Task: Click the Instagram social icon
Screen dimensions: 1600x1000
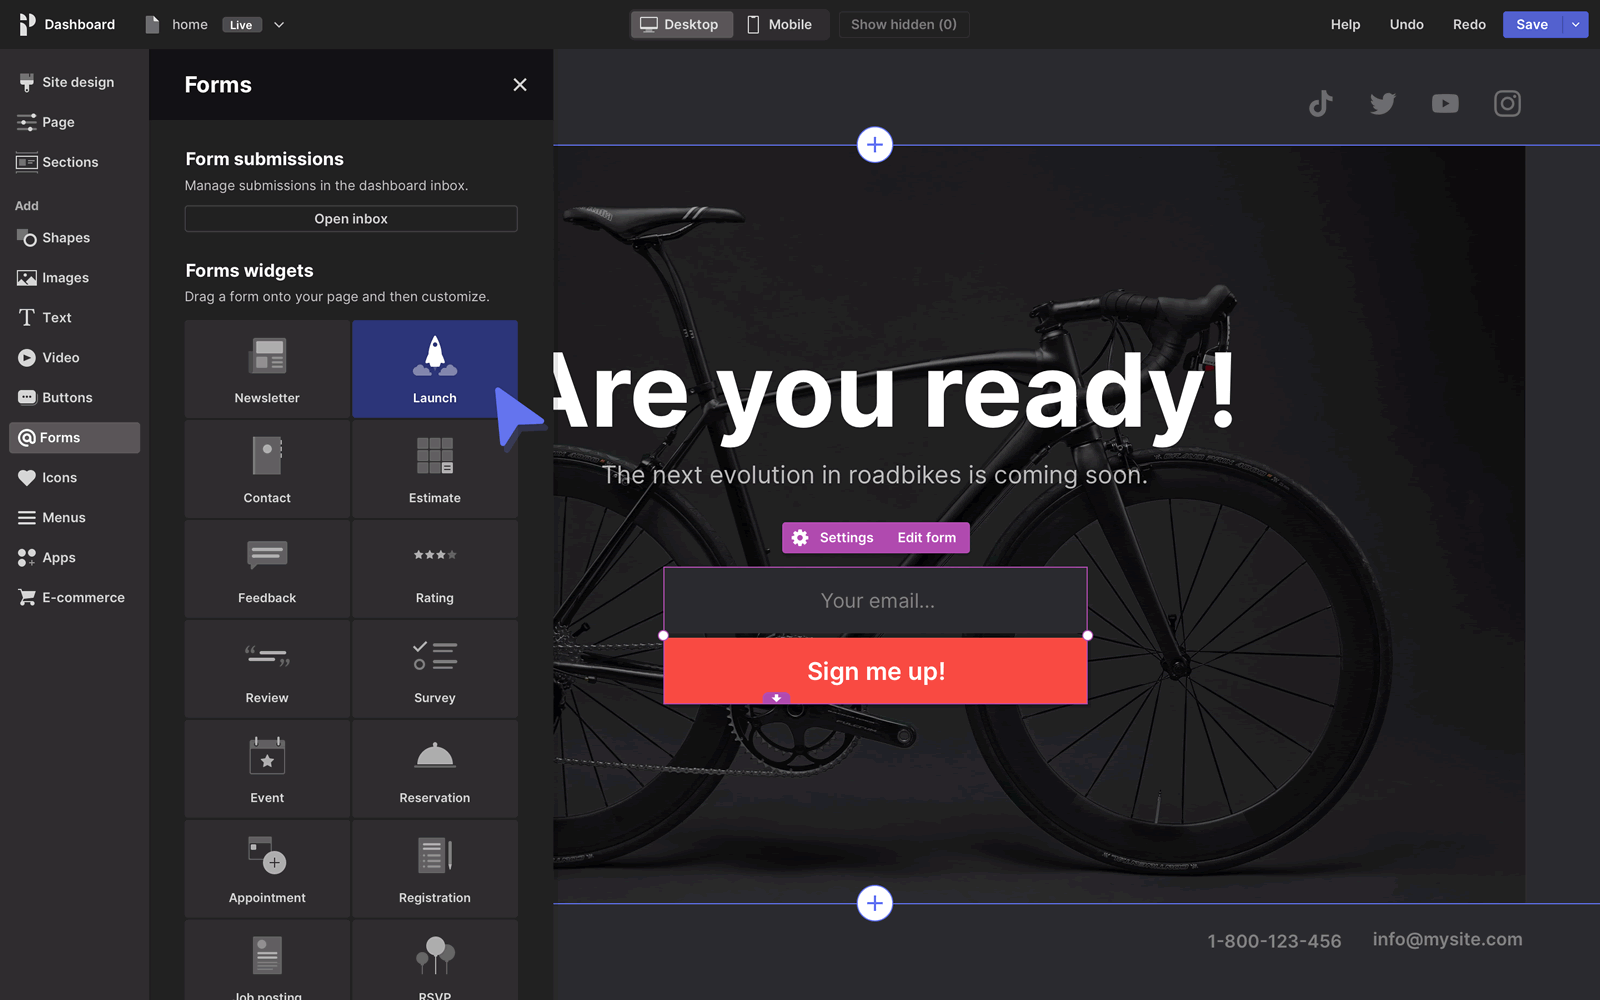Action: pyautogui.click(x=1507, y=104)
